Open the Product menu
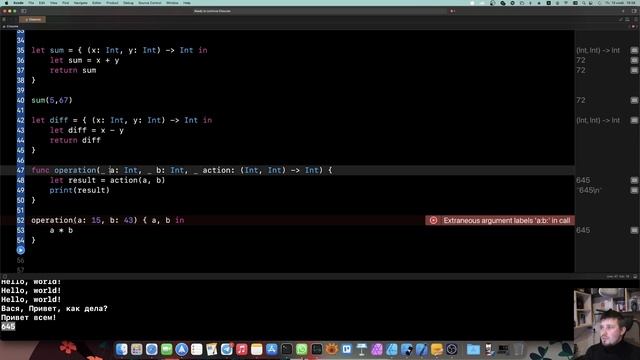 112,3
